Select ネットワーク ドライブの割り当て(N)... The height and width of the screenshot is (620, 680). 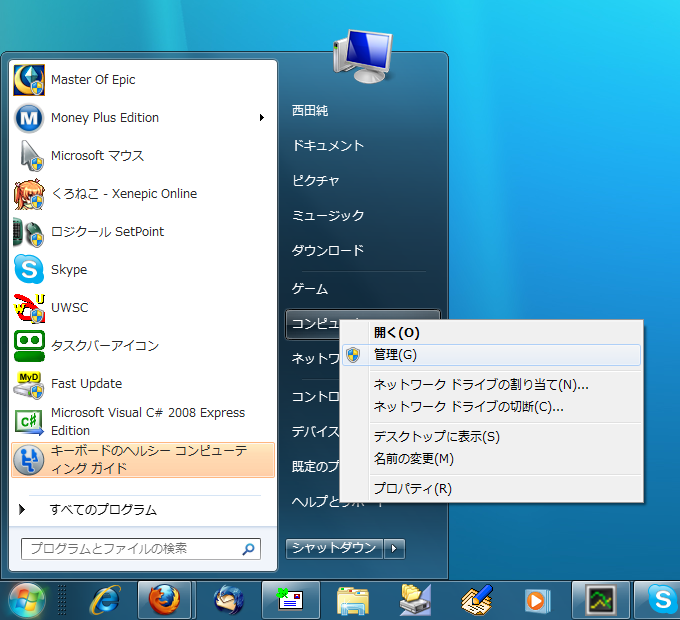pyautogui.click(x=491, y=385)
